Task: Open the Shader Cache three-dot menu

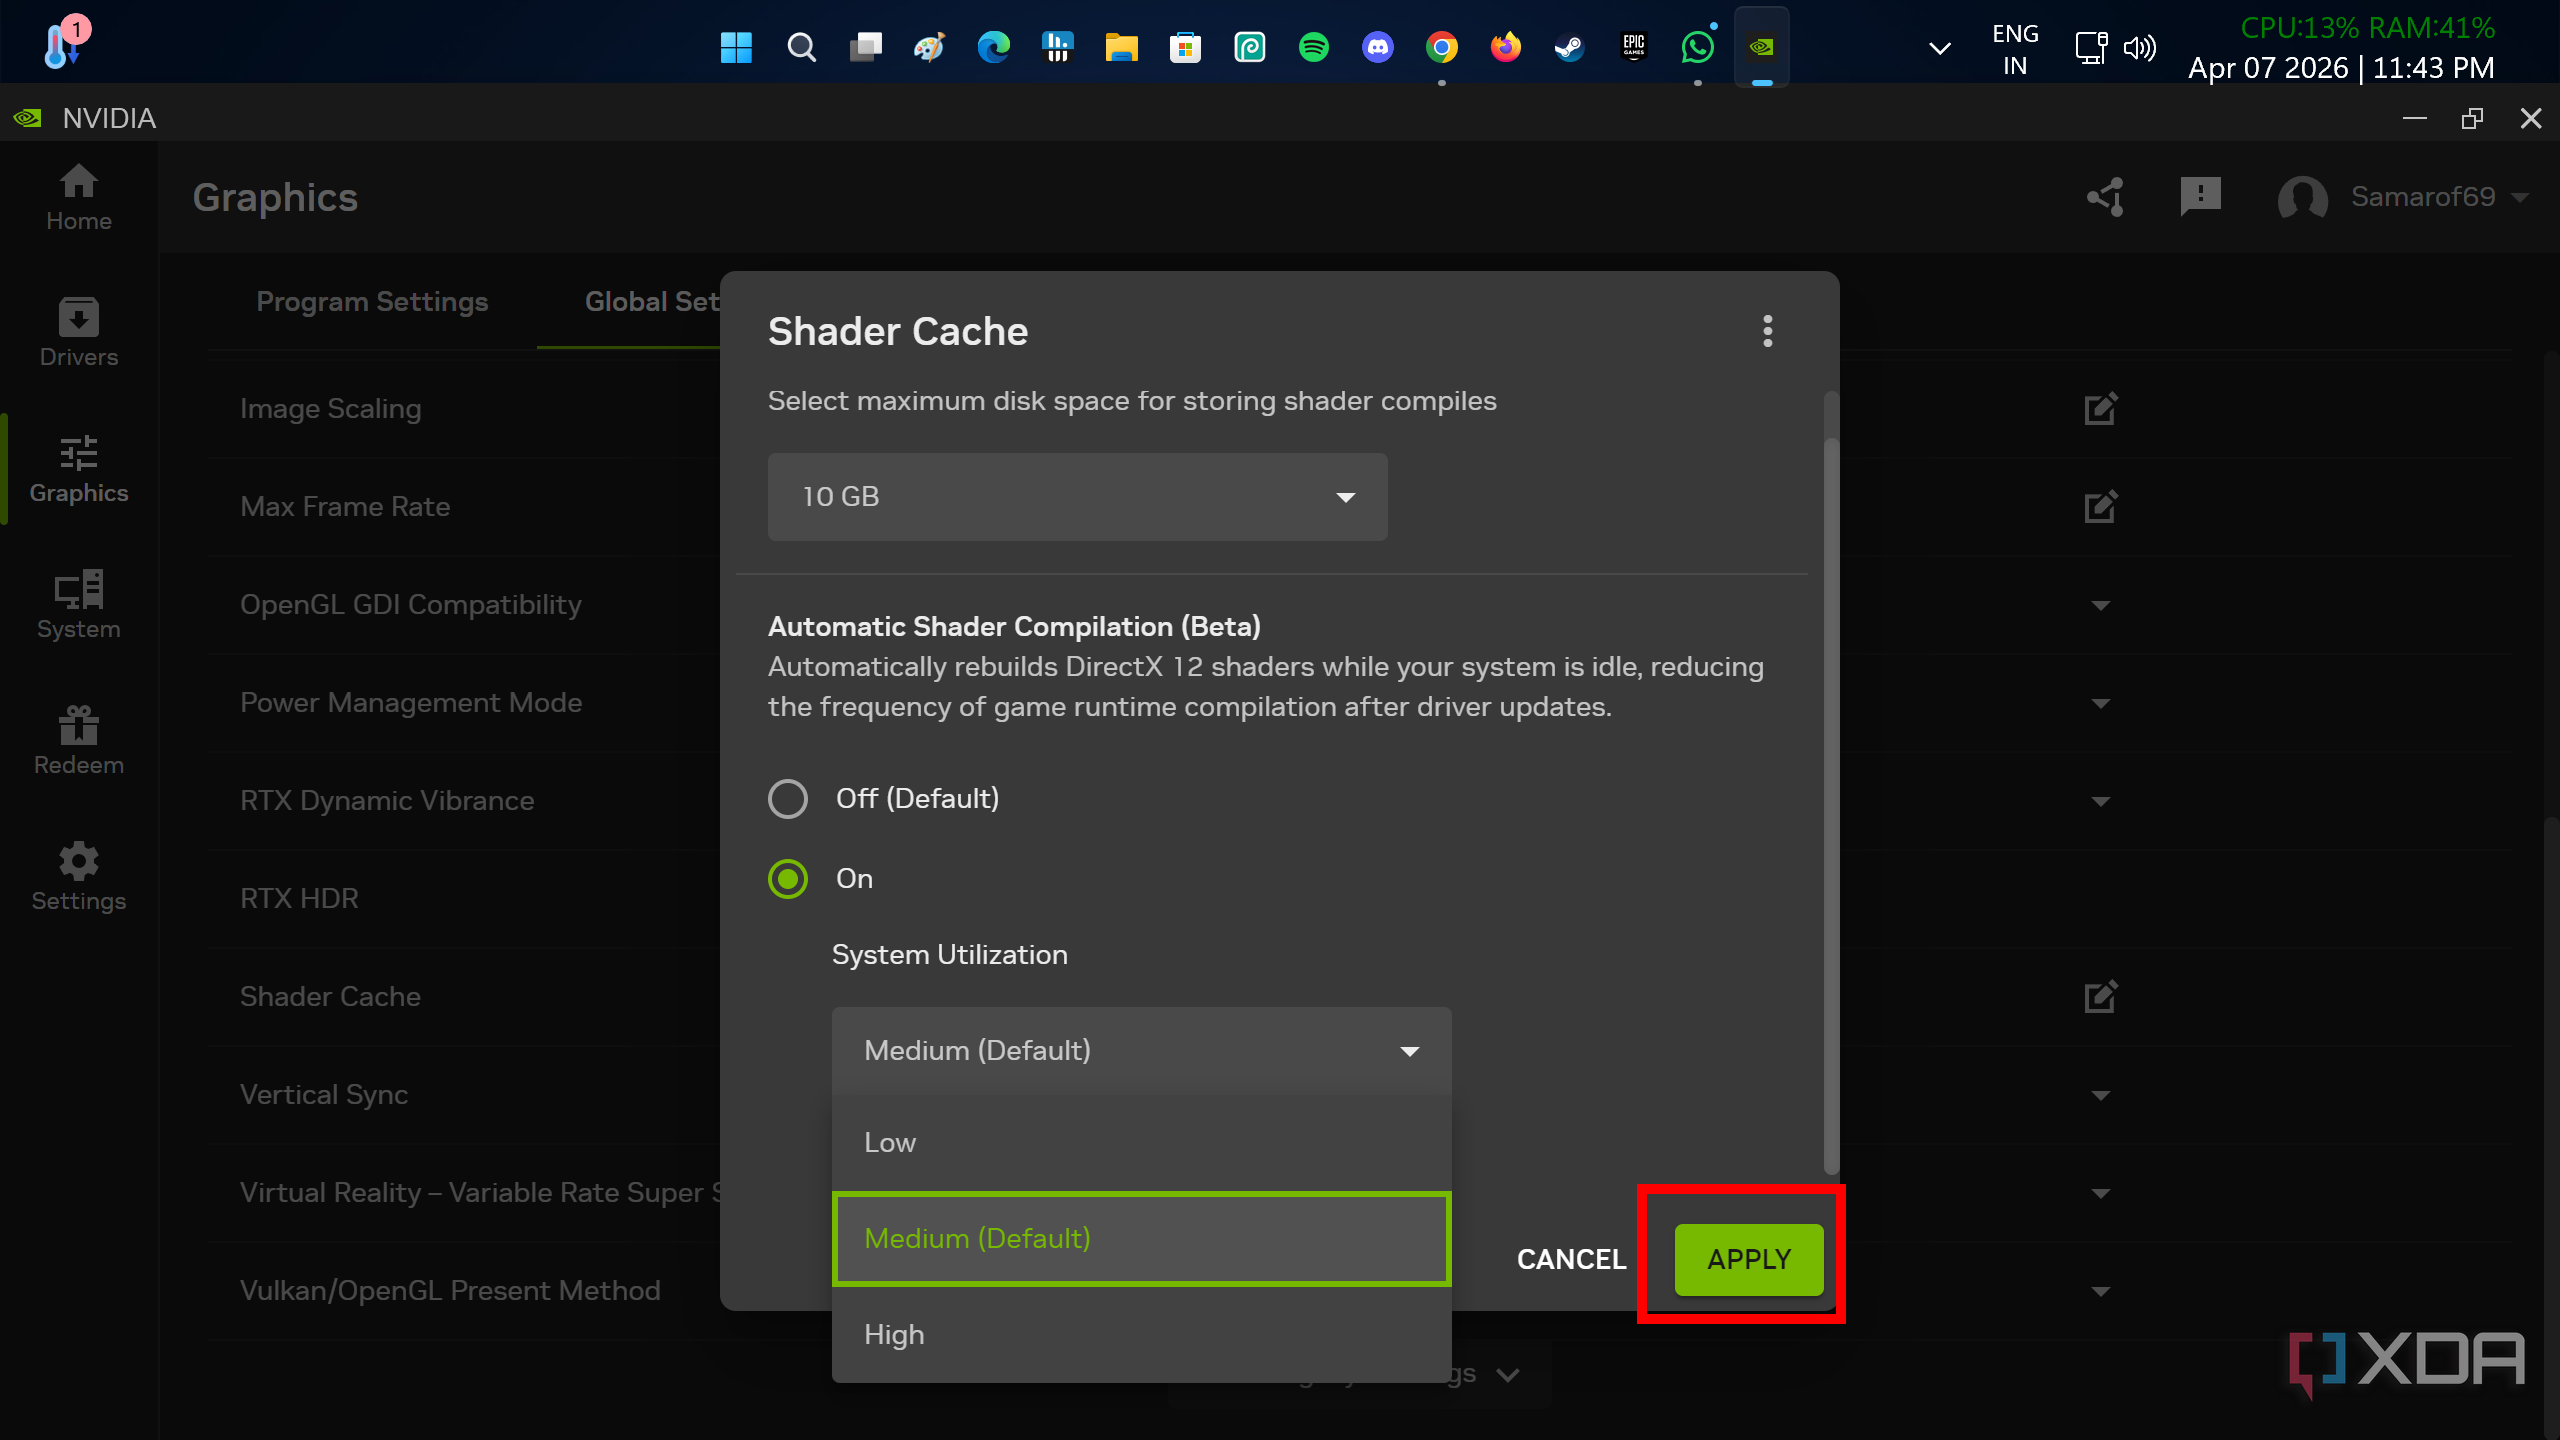Action: pyautogui.click(x=1767, y=331)
